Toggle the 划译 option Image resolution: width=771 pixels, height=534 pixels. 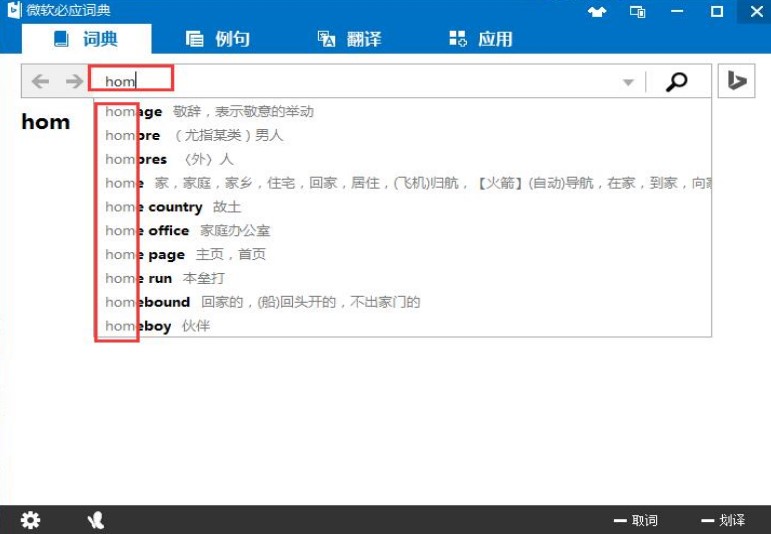(x=723, y=520)
